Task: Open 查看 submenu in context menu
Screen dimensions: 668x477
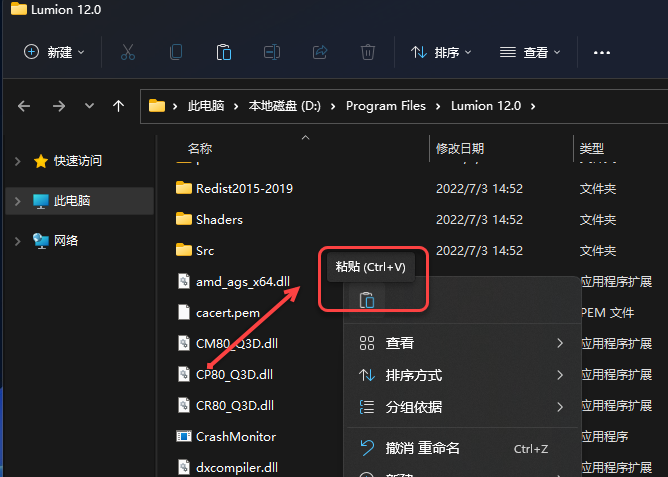Action: tap(462, 343)
